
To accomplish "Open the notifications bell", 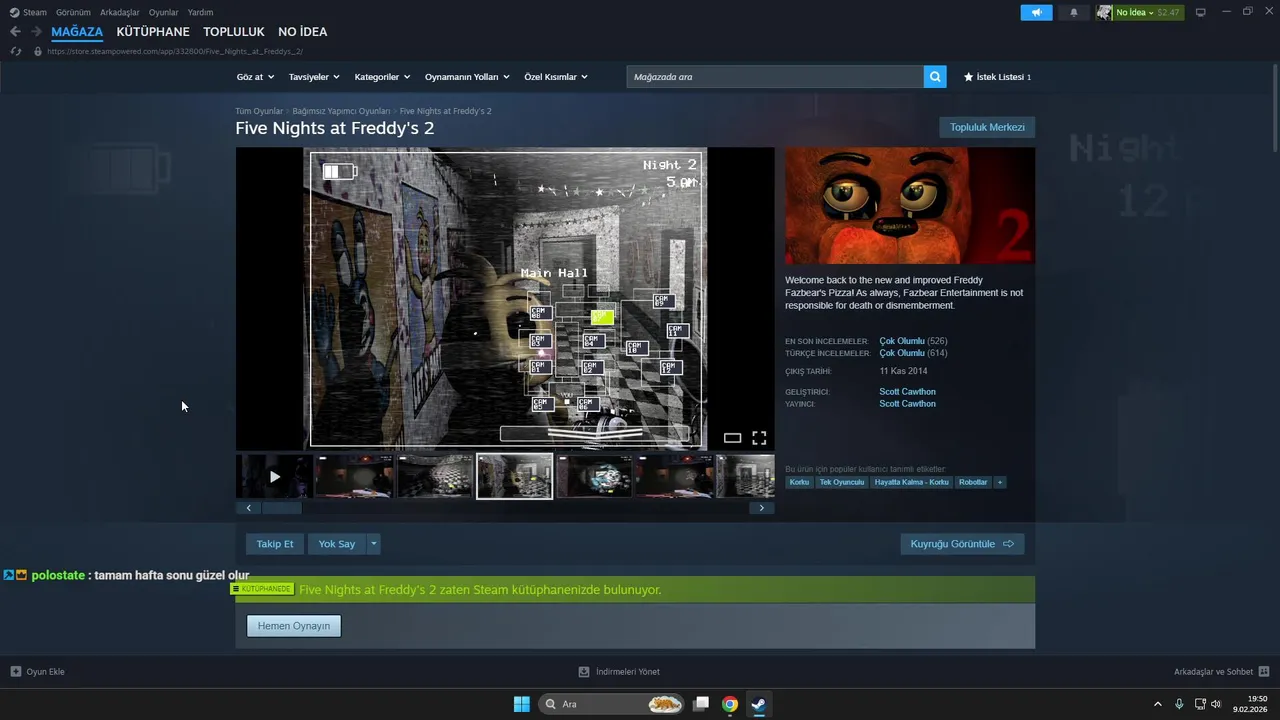I will tap(1074, 12).
